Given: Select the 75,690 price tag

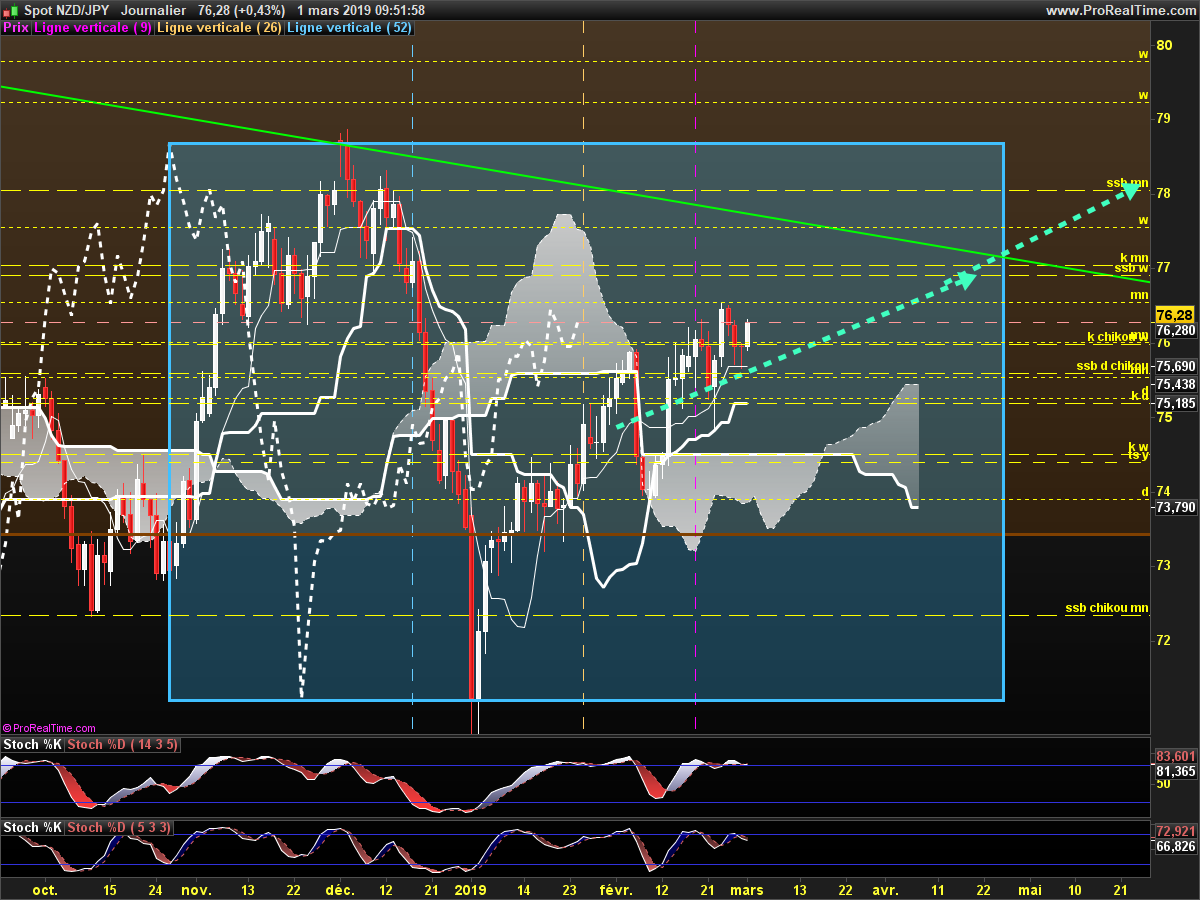Looking at the screenshot, I should tap(1176, 366).
